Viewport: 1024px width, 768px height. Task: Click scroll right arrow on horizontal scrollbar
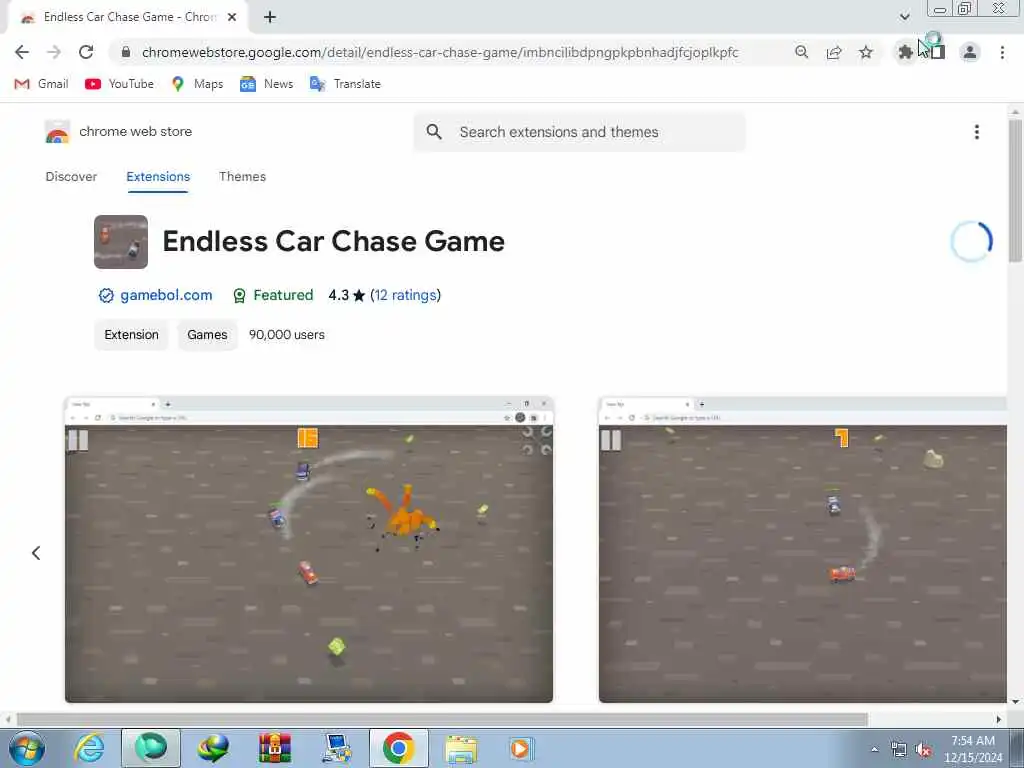pyautogui.click(x=999, y=719)
